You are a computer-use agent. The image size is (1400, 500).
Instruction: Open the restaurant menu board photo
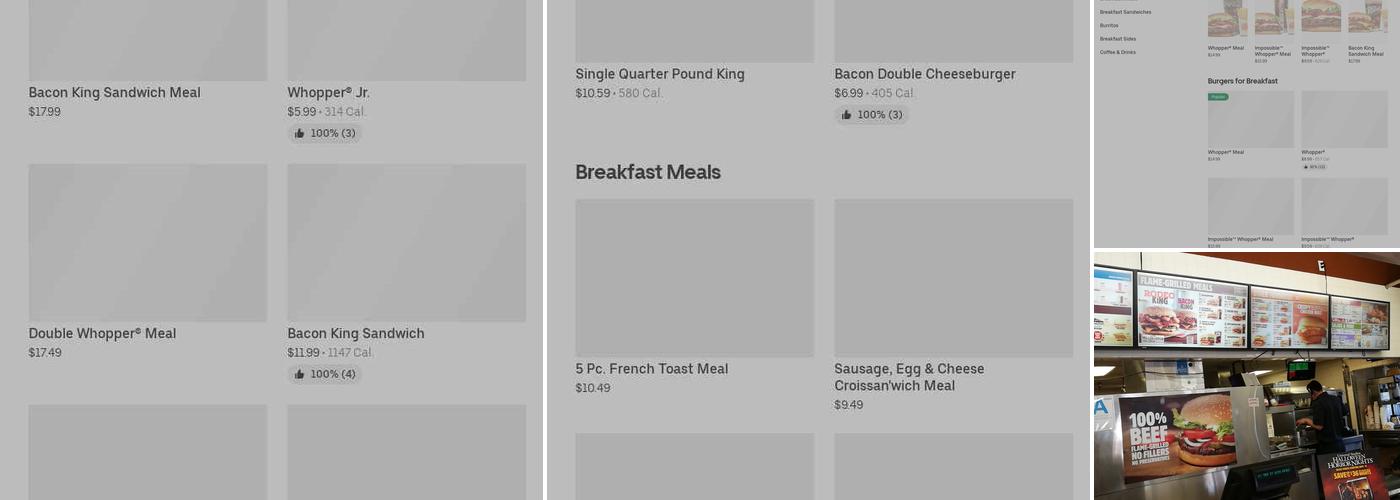point(1247,376)
